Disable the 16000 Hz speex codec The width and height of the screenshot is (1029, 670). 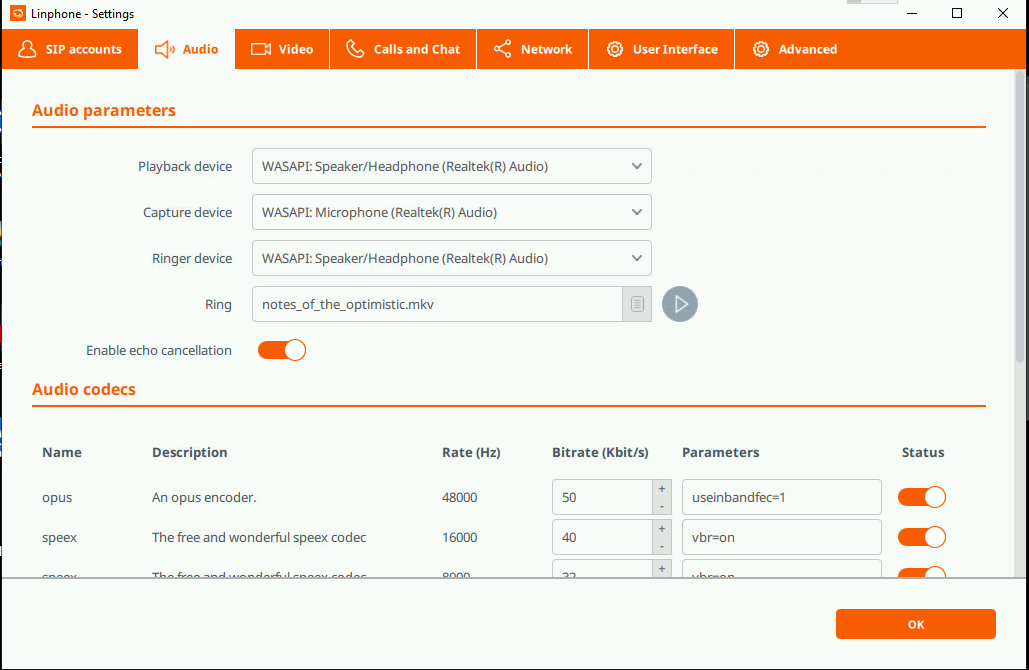pos(921,537)
